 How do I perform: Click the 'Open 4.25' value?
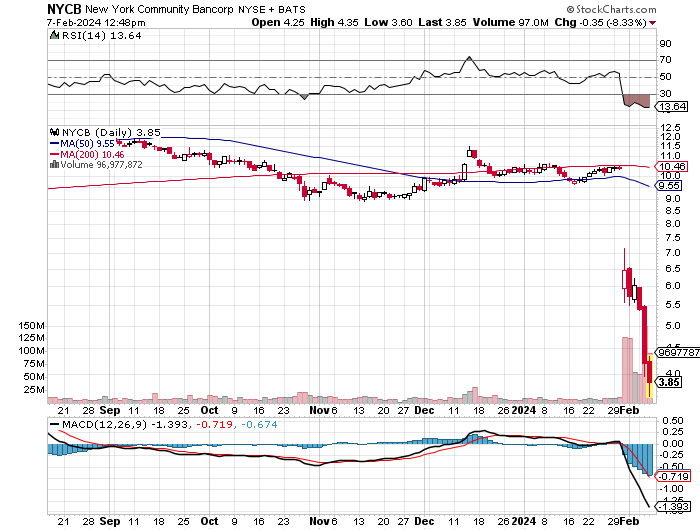tap(278, 22)
